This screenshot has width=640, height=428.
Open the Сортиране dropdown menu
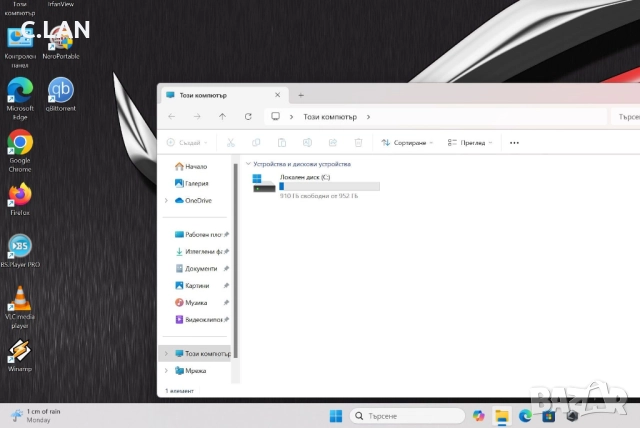[407, 143]
